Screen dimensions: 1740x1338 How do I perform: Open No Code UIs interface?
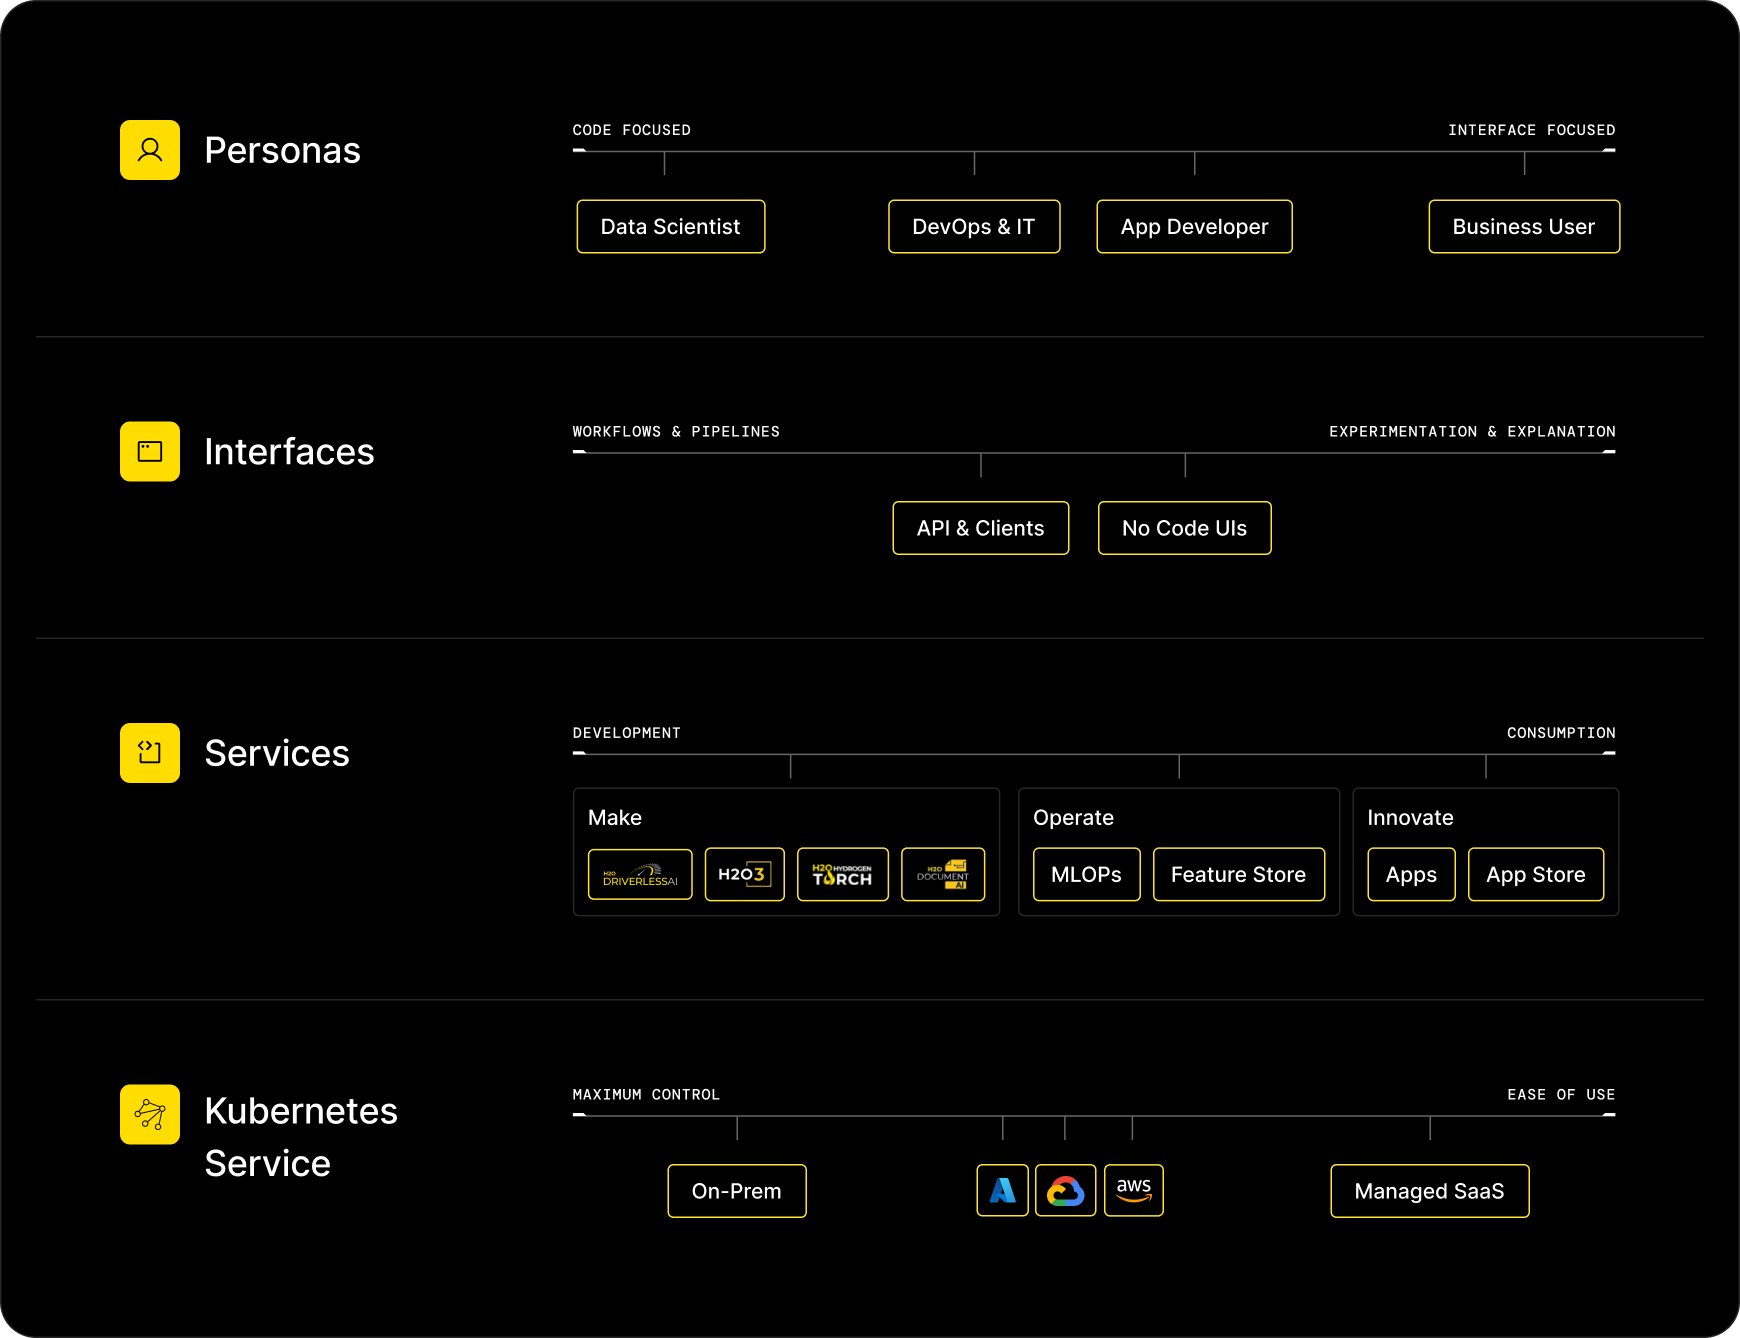(x=1184, y=528)
